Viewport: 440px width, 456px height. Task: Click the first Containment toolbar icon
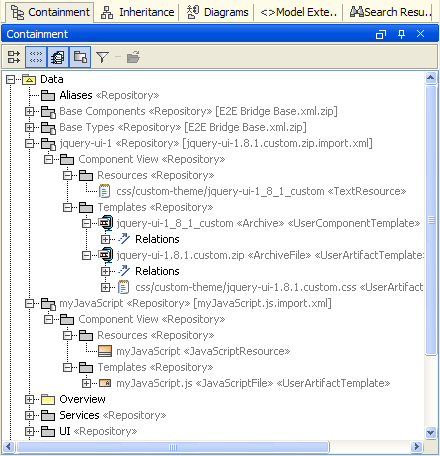point(14,57)
